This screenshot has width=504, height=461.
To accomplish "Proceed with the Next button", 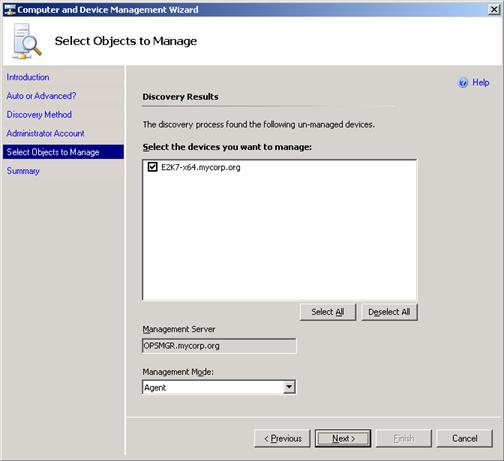I will click(343, 438).
